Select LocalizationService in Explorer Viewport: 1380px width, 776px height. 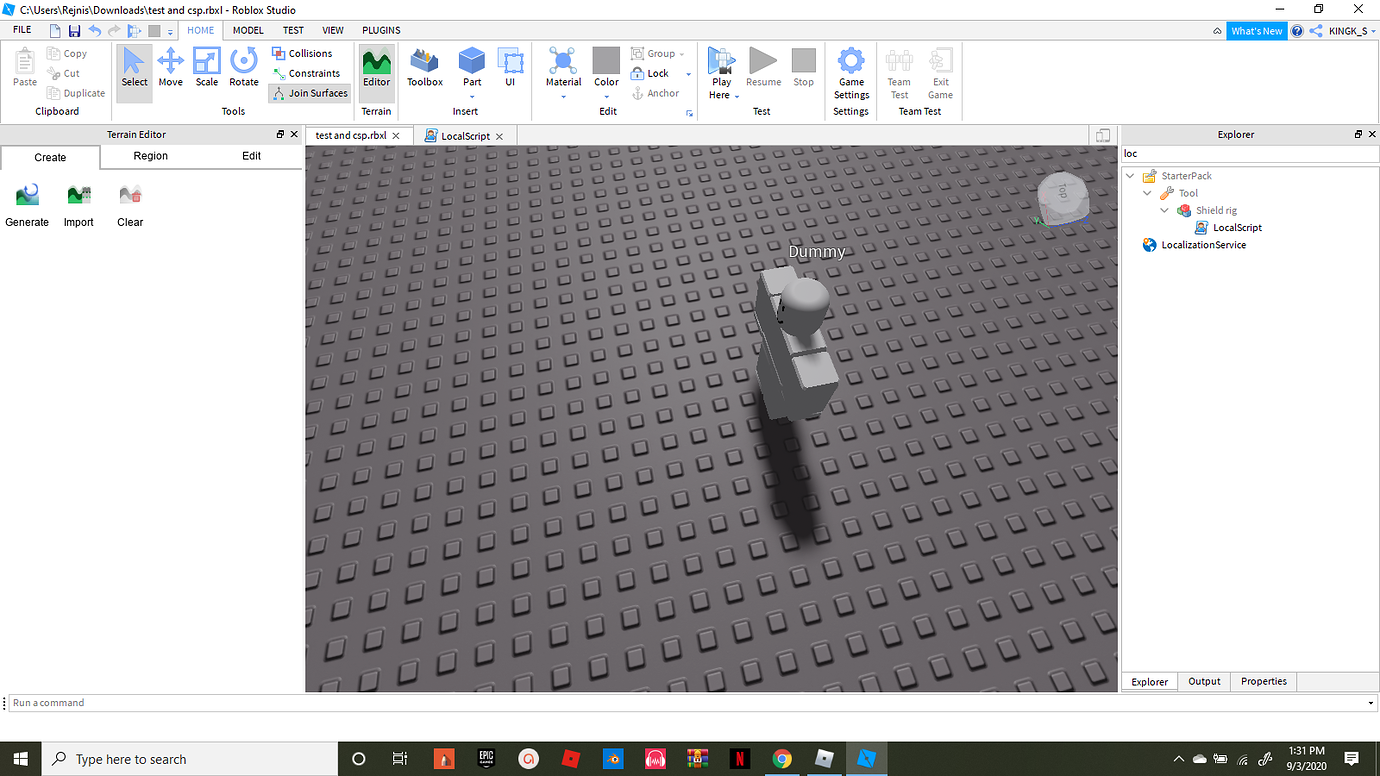(x=1203, y=244)
